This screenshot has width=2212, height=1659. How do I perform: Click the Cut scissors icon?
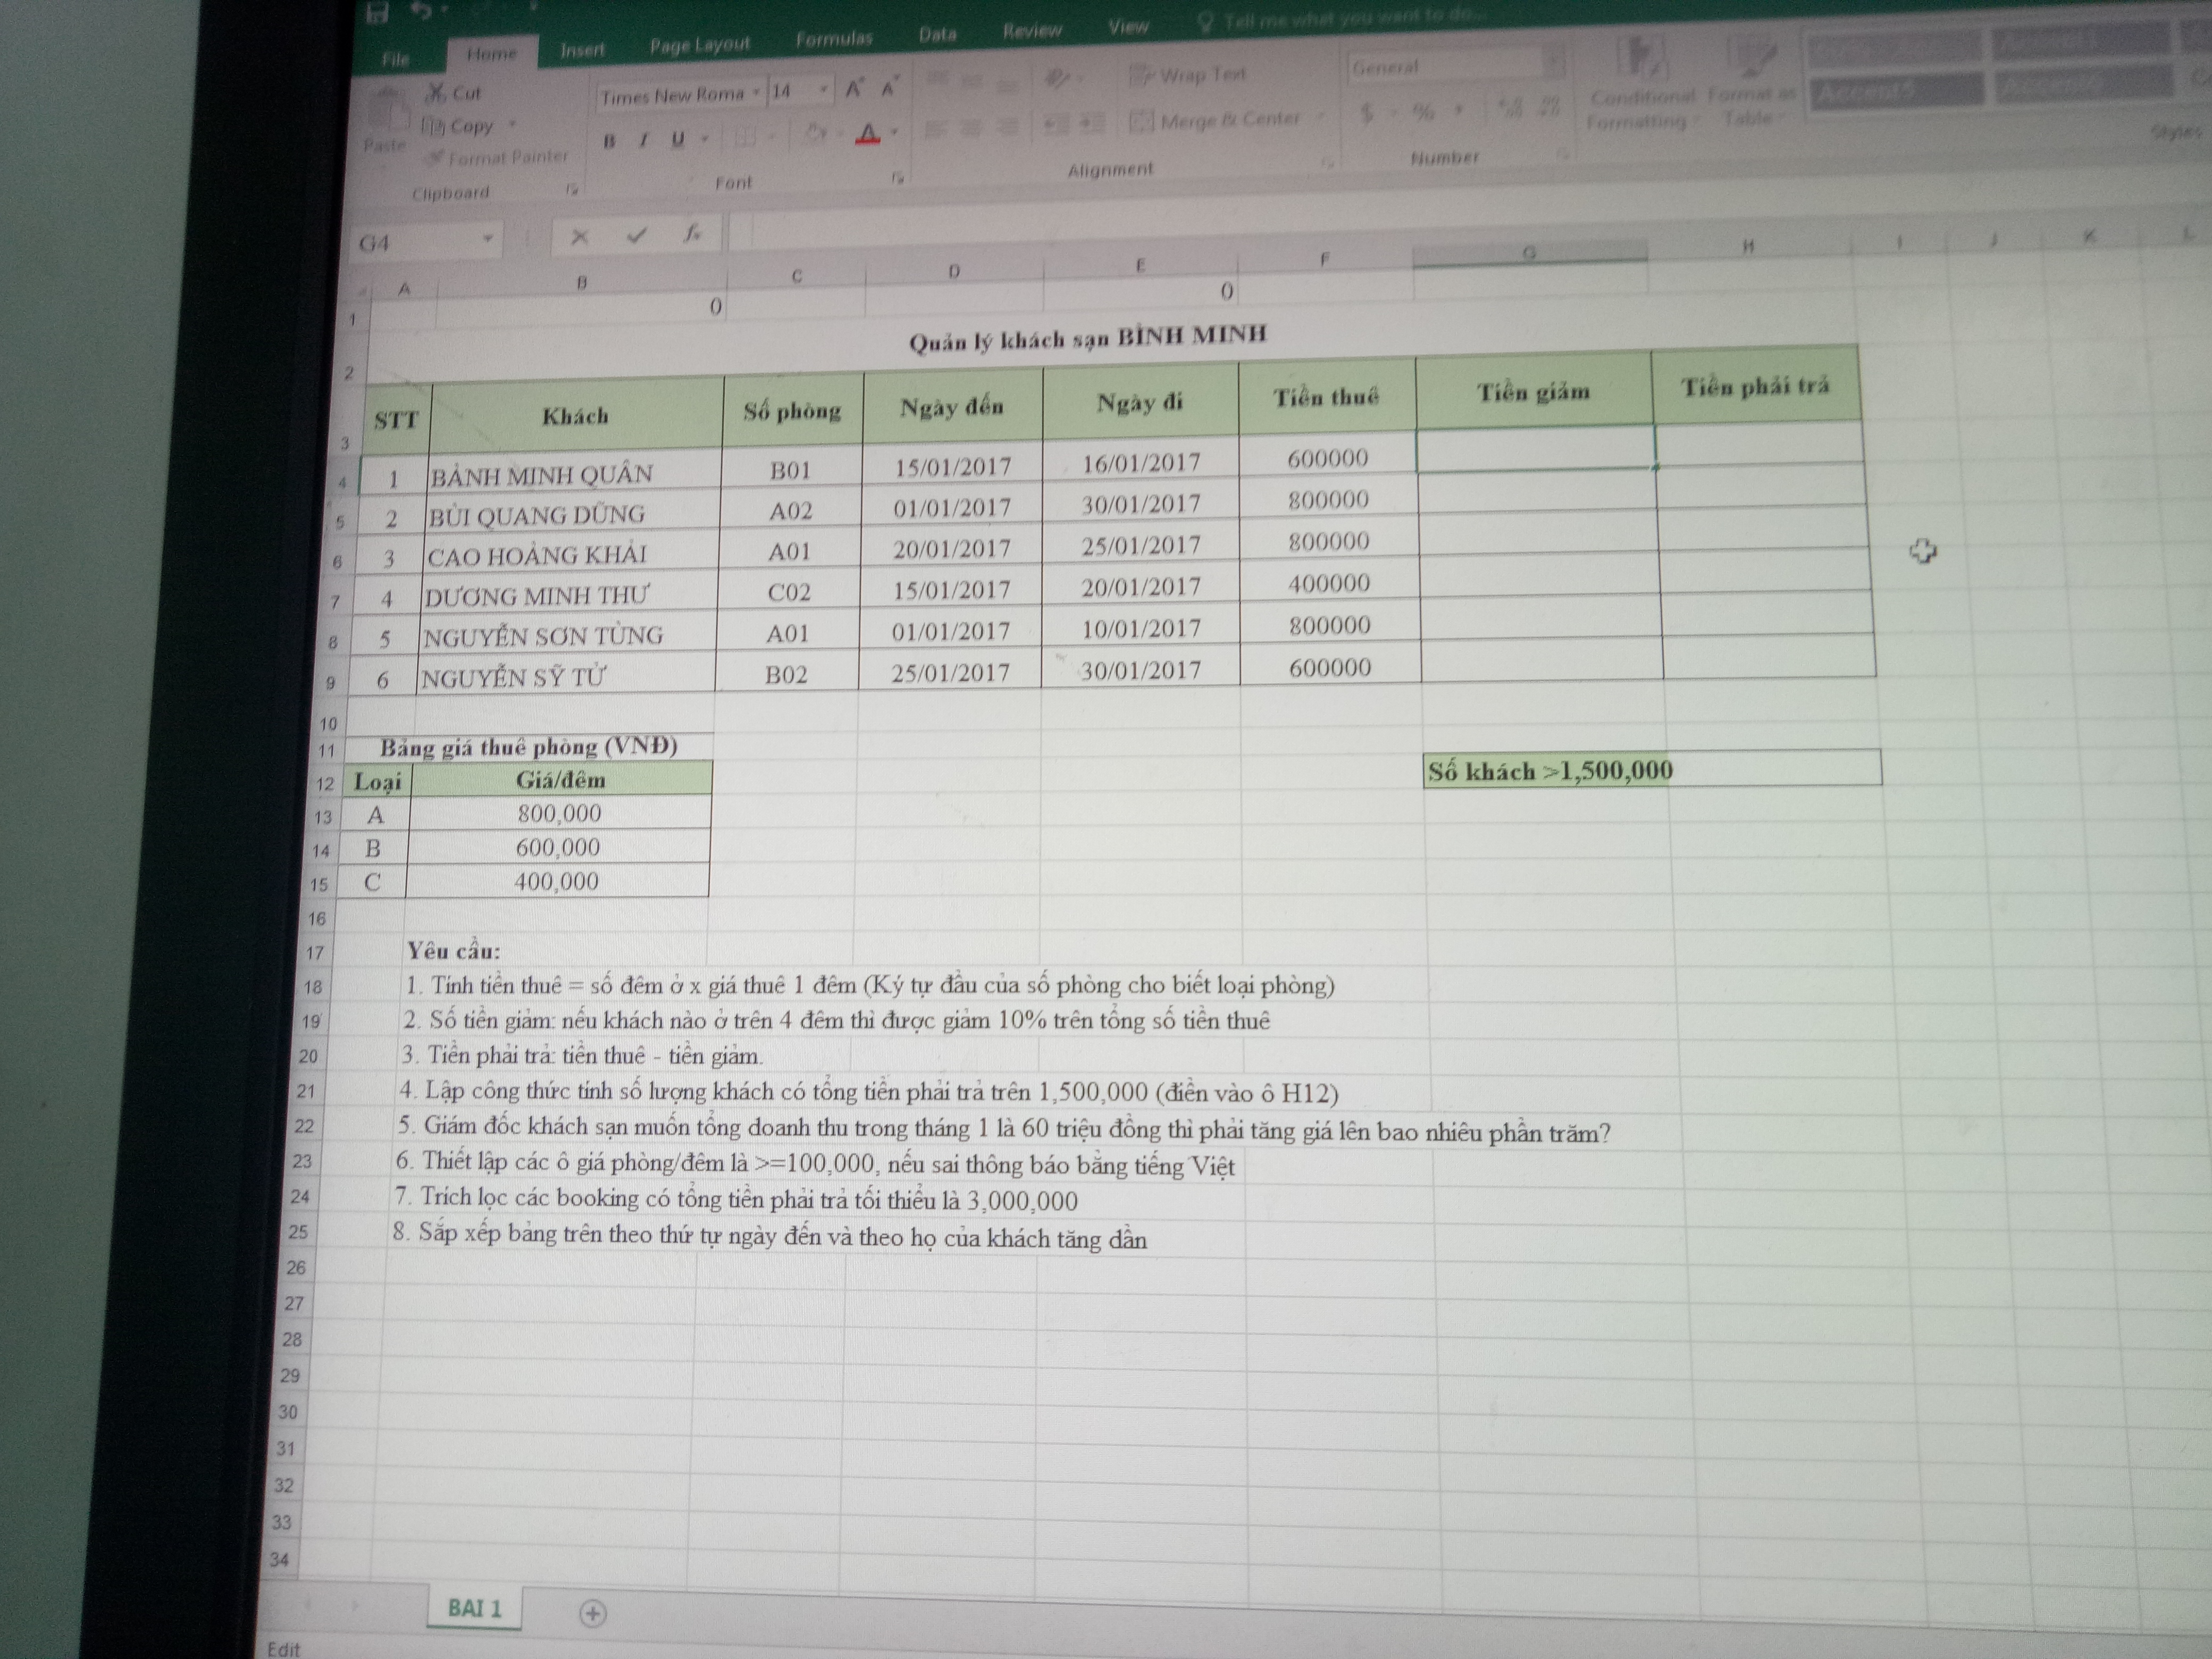pyautogui.click(x=437, y=93)
